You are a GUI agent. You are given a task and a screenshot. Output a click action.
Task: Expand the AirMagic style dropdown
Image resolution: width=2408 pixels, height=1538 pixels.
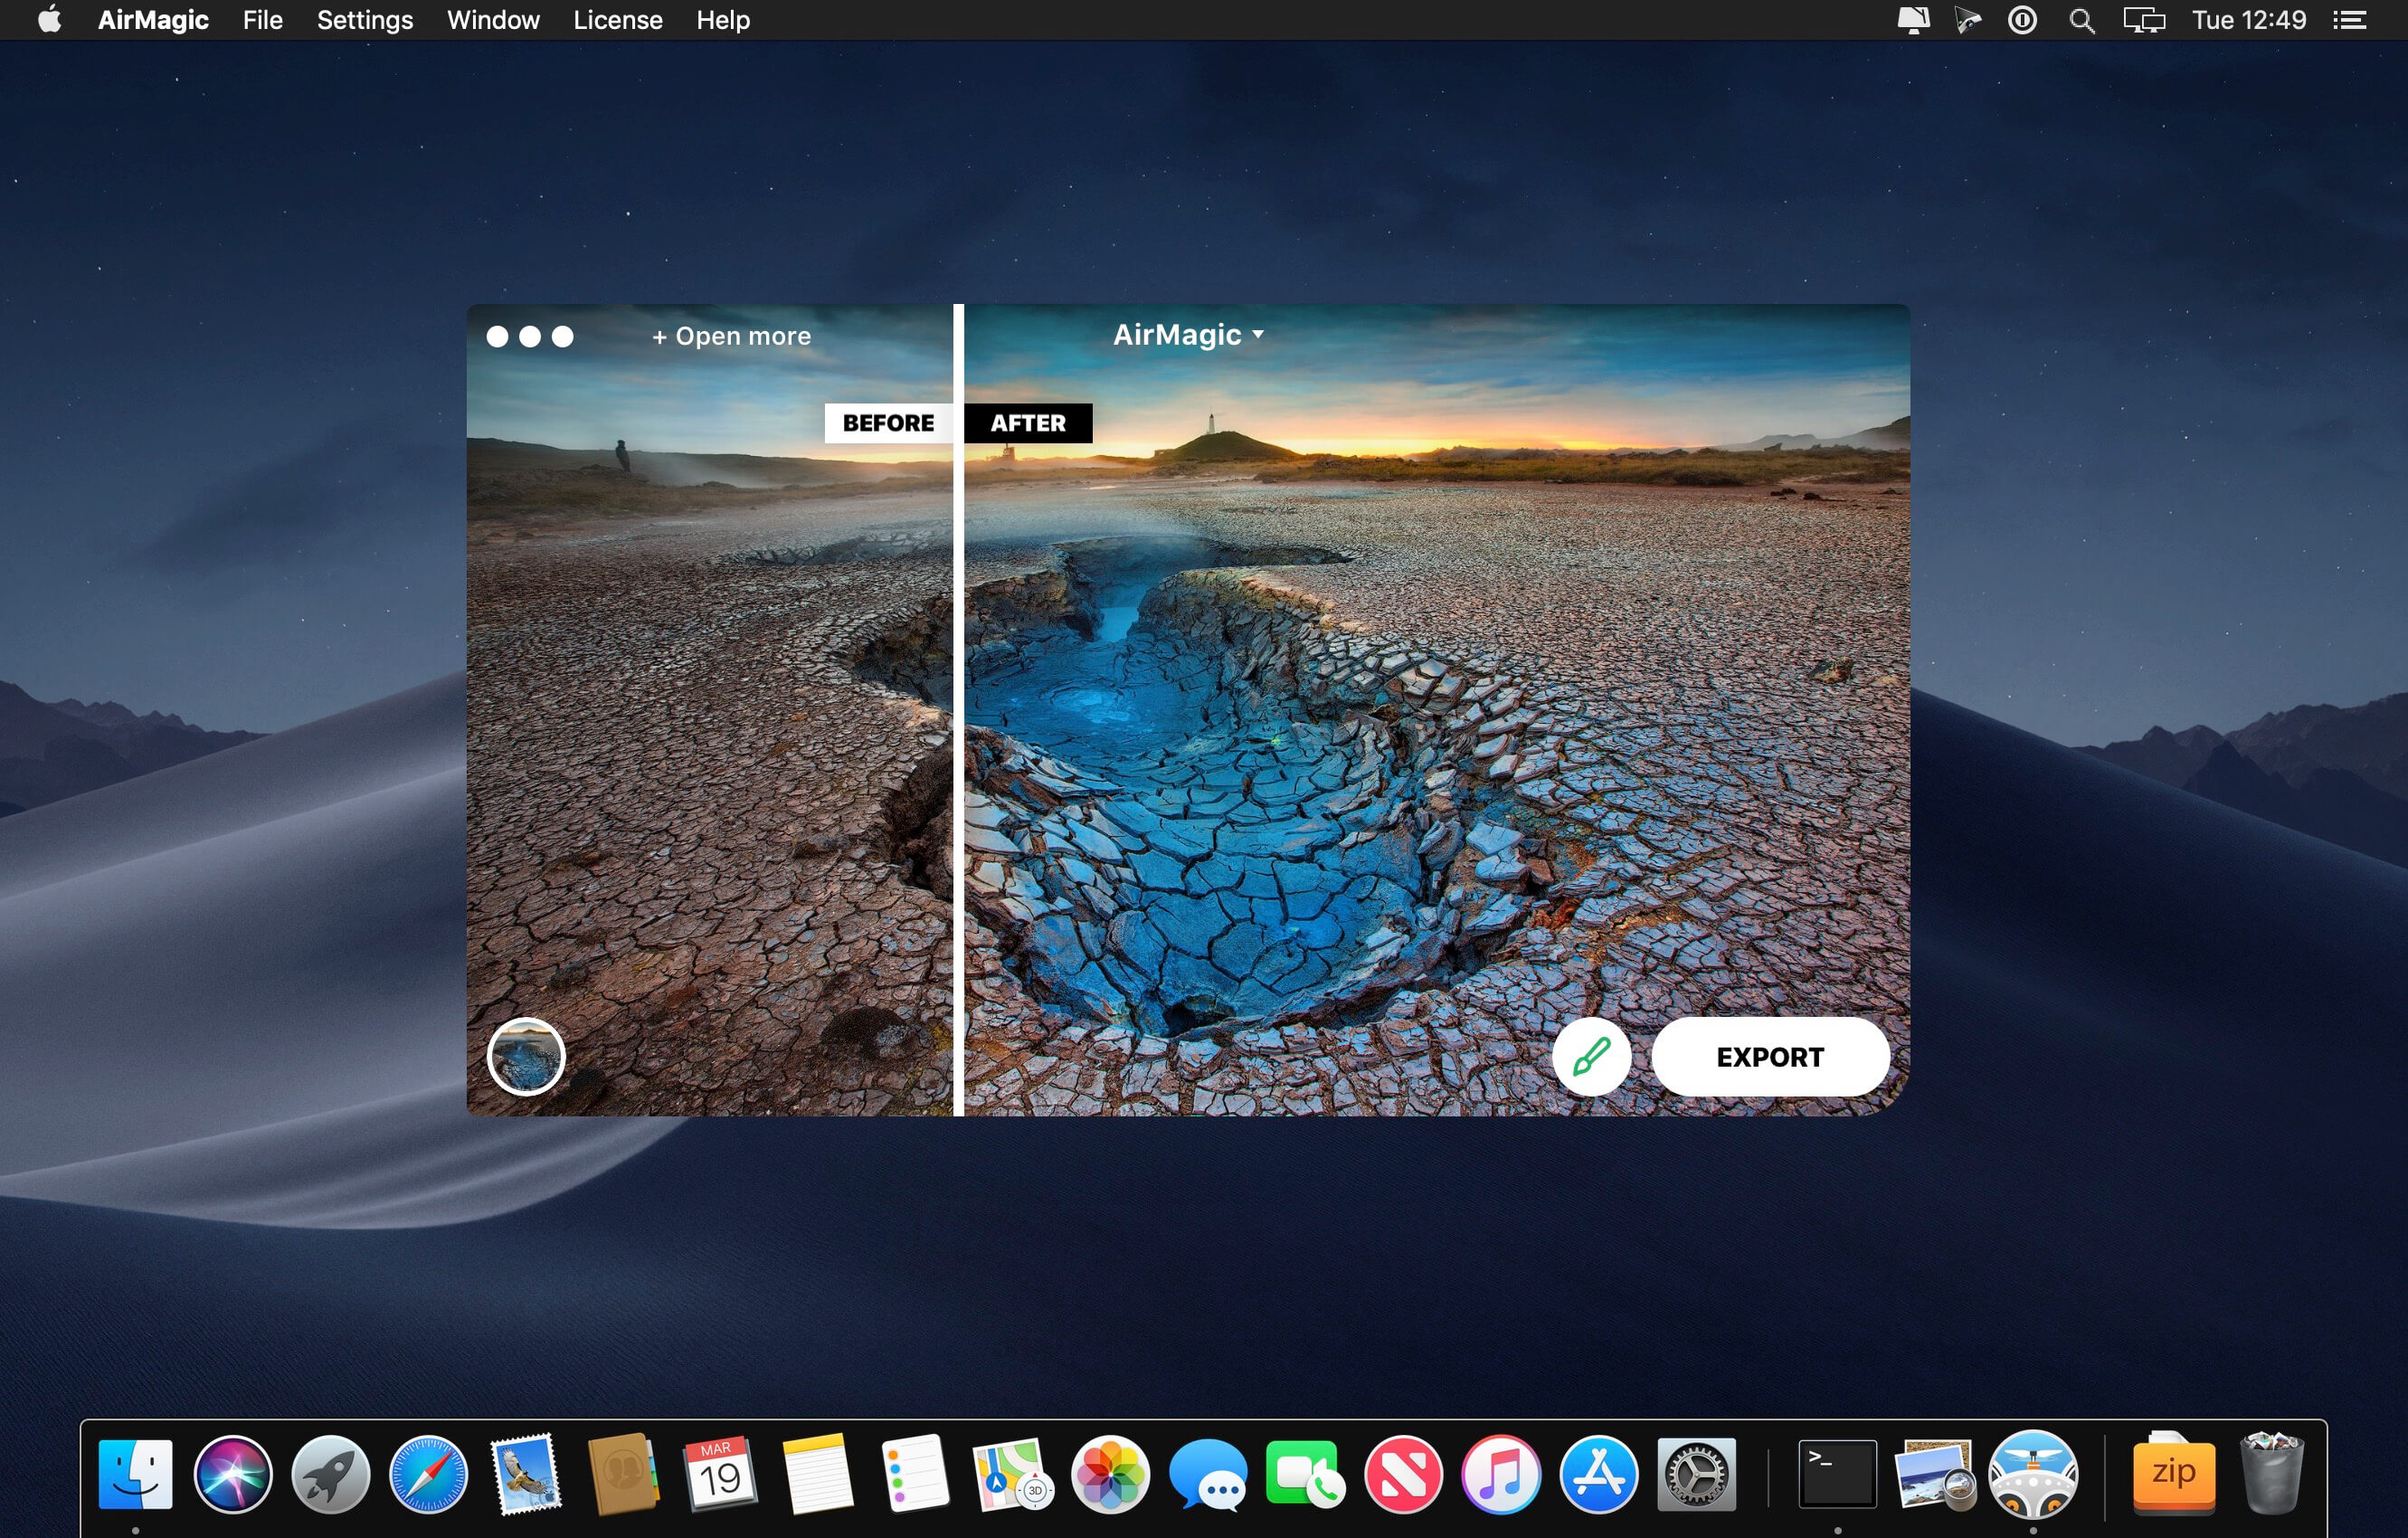click(1188, 335)
